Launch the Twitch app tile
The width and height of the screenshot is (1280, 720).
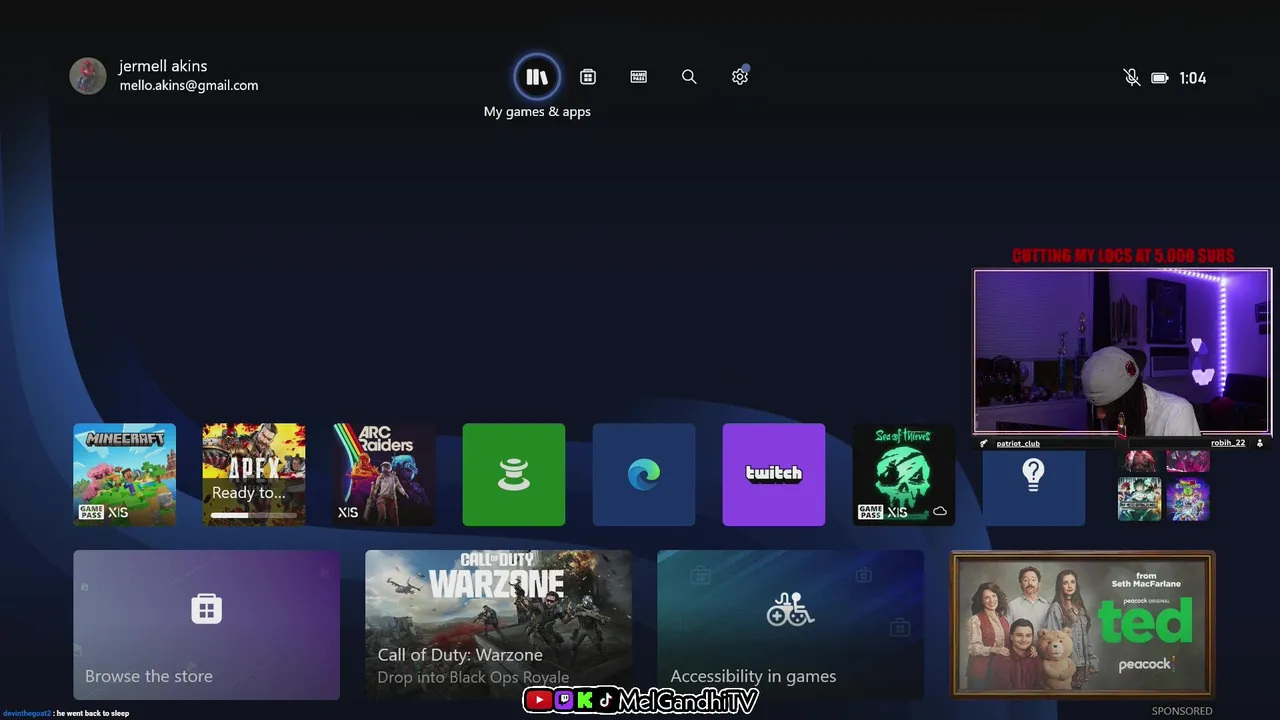point(774,474)
